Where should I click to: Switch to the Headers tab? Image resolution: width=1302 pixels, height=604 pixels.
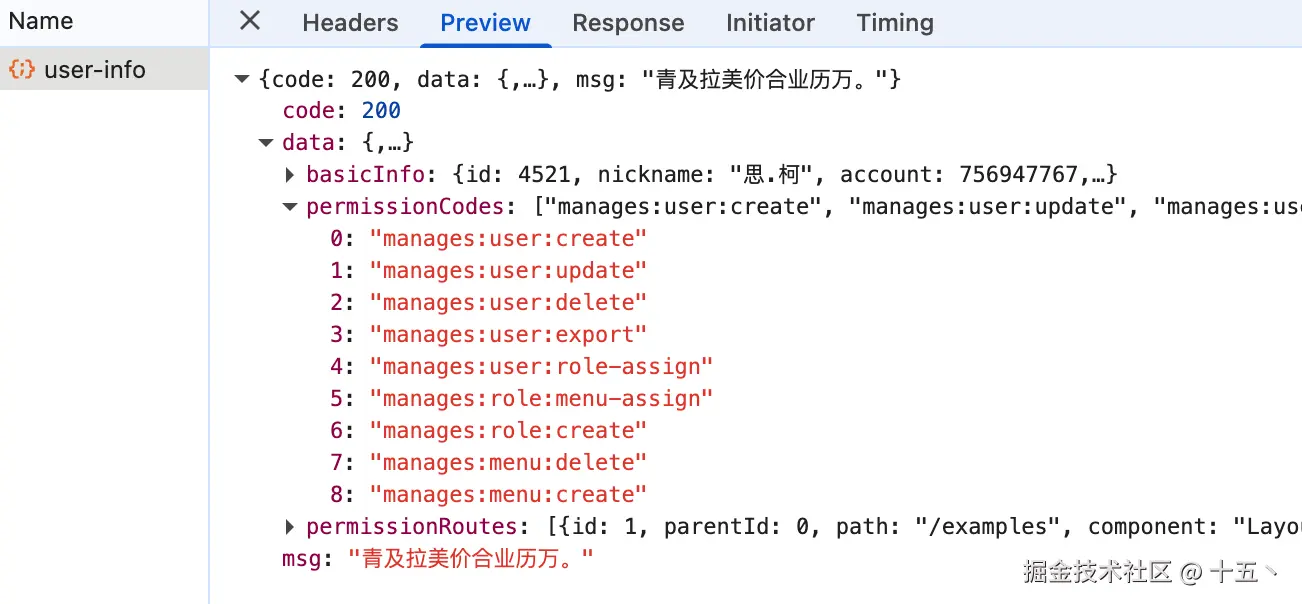(x=350, y=23)
